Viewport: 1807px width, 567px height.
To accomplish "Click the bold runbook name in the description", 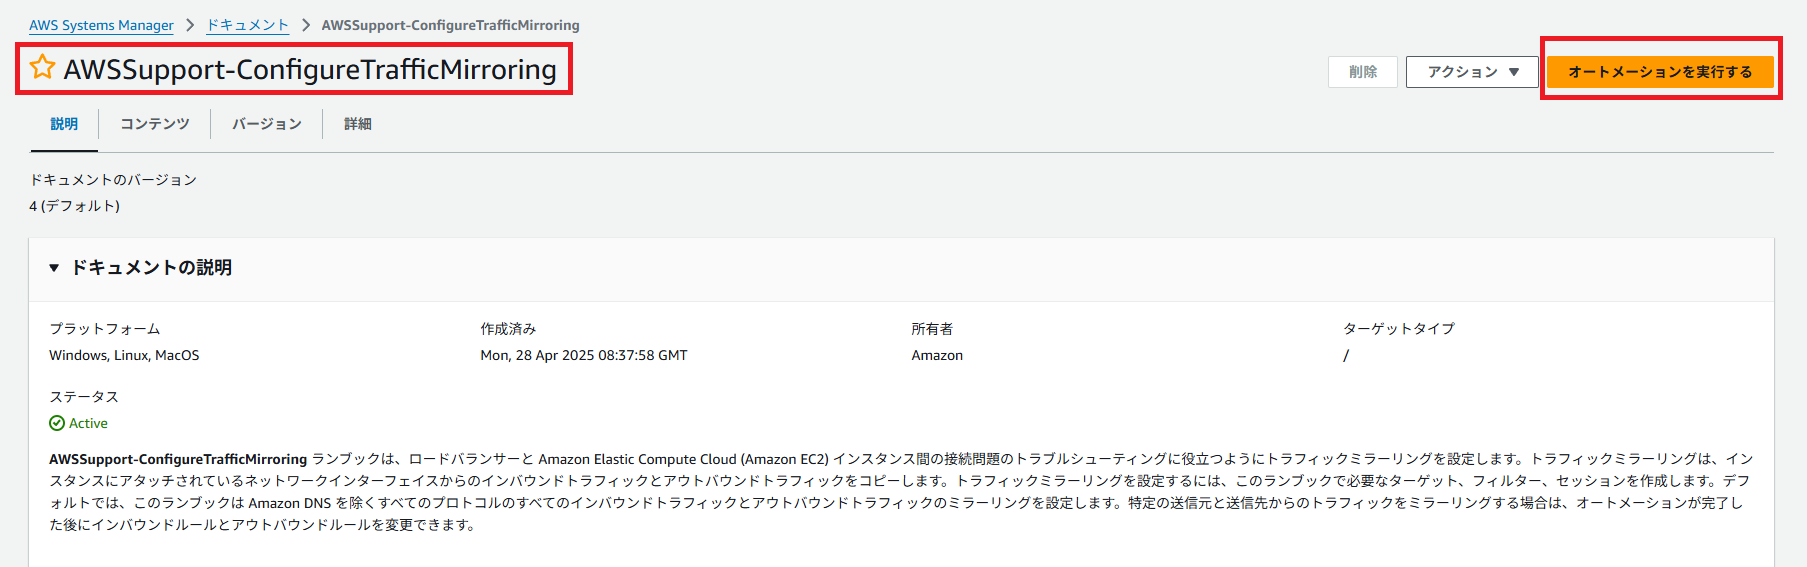I will tap(178, 459).
